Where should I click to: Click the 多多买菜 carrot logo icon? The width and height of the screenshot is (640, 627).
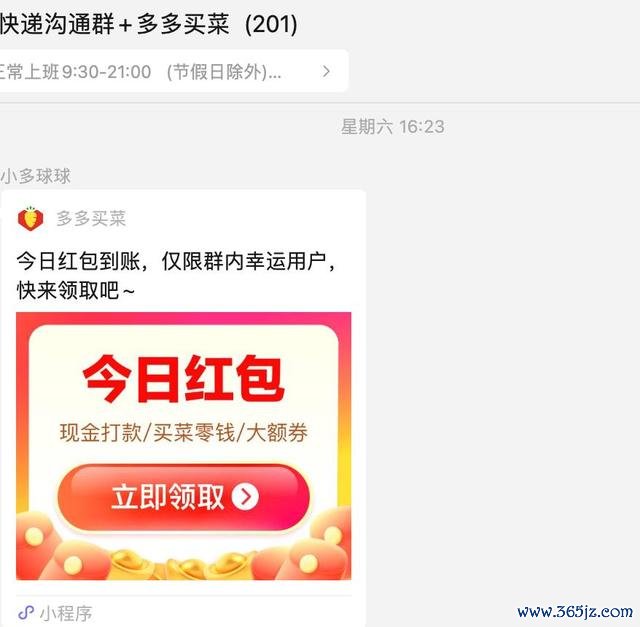point(31,218)
